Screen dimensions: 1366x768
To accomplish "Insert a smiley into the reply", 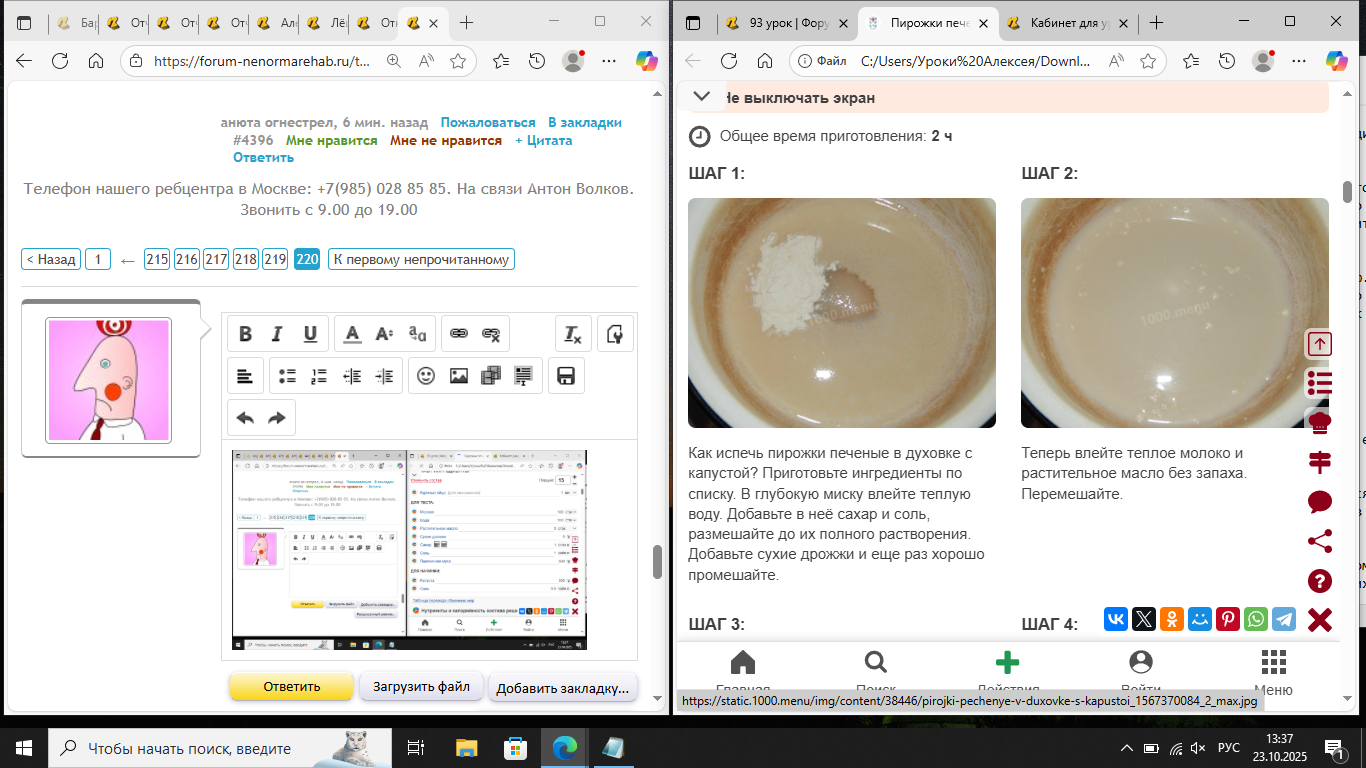I will tap(426, 376).
